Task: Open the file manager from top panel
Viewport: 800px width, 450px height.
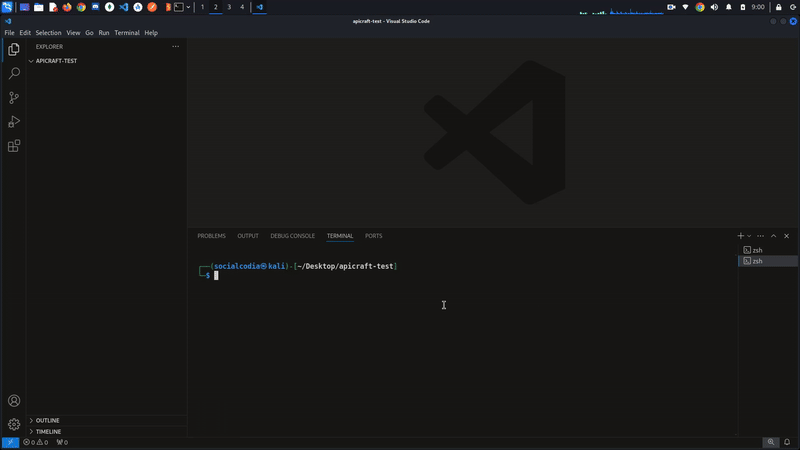Action: pyautogui.click(x=38, y=7)
